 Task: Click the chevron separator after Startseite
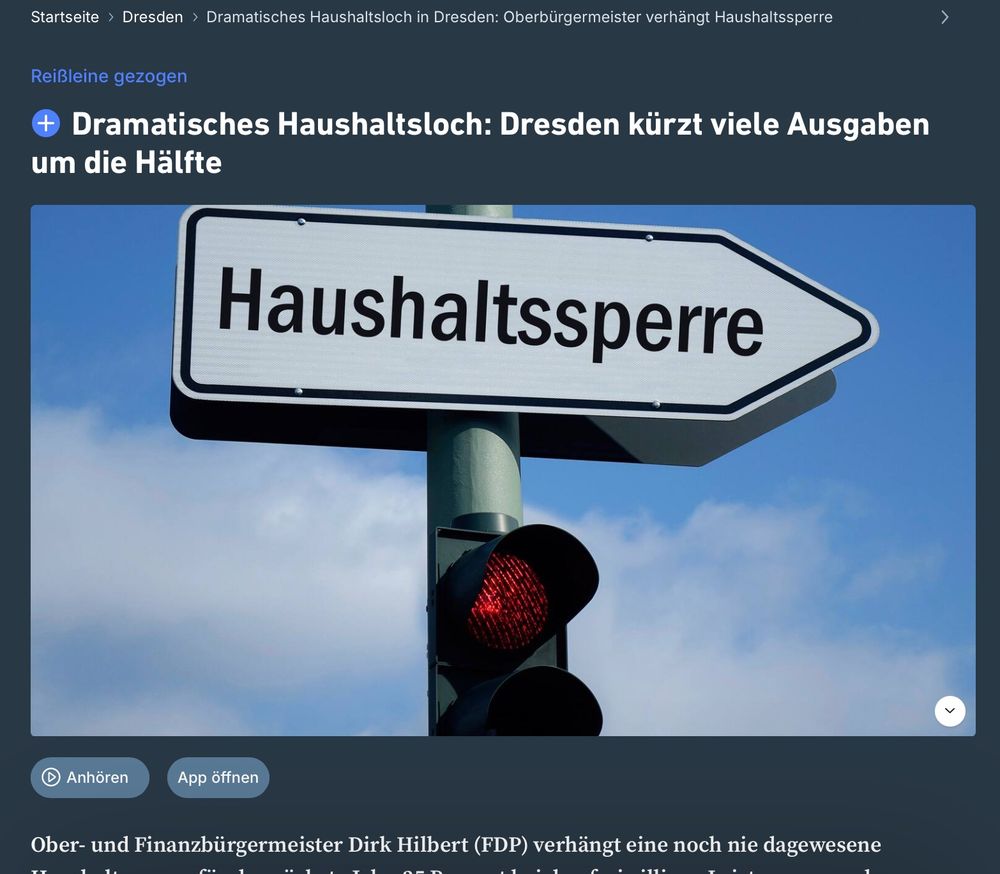[x=111, y=17]
